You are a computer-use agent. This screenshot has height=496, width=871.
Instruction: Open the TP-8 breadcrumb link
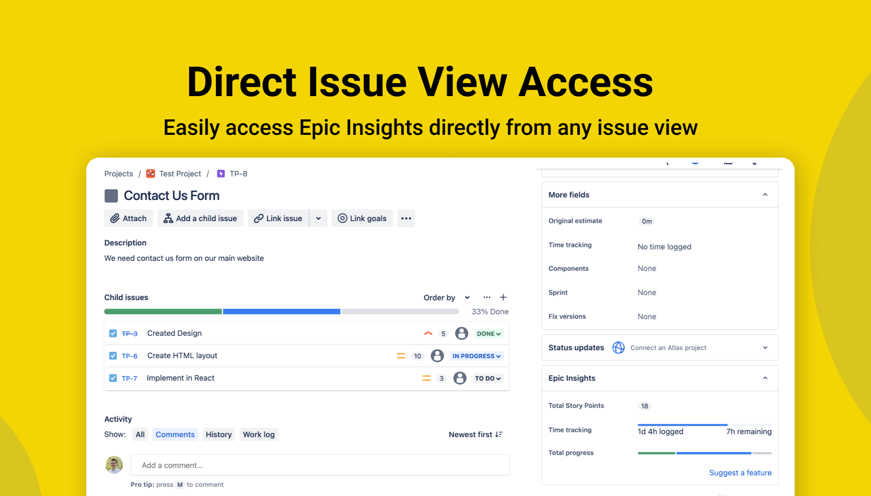238,174
